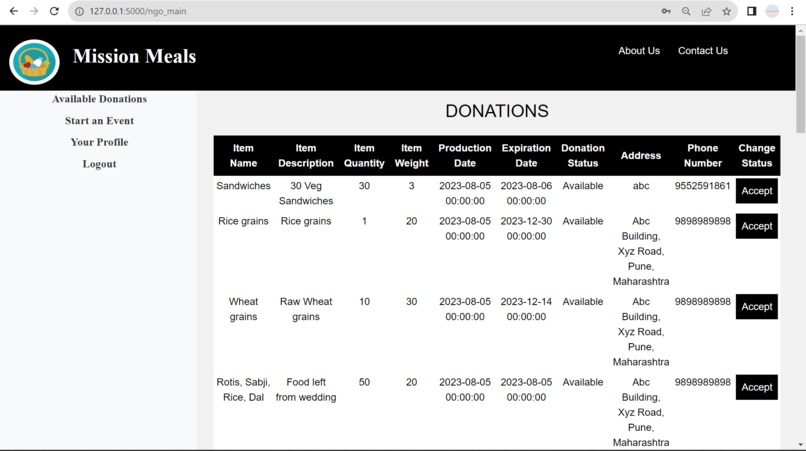Open site information icon in address bar
Viewport: 806px width, 451px height.
pos(80,11)
